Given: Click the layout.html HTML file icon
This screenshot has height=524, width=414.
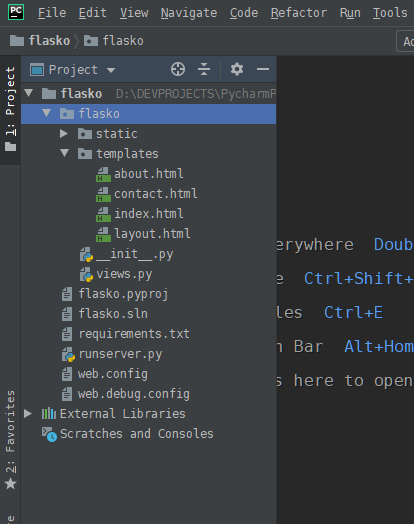Looking at the screenshot, I should (103, 235).
